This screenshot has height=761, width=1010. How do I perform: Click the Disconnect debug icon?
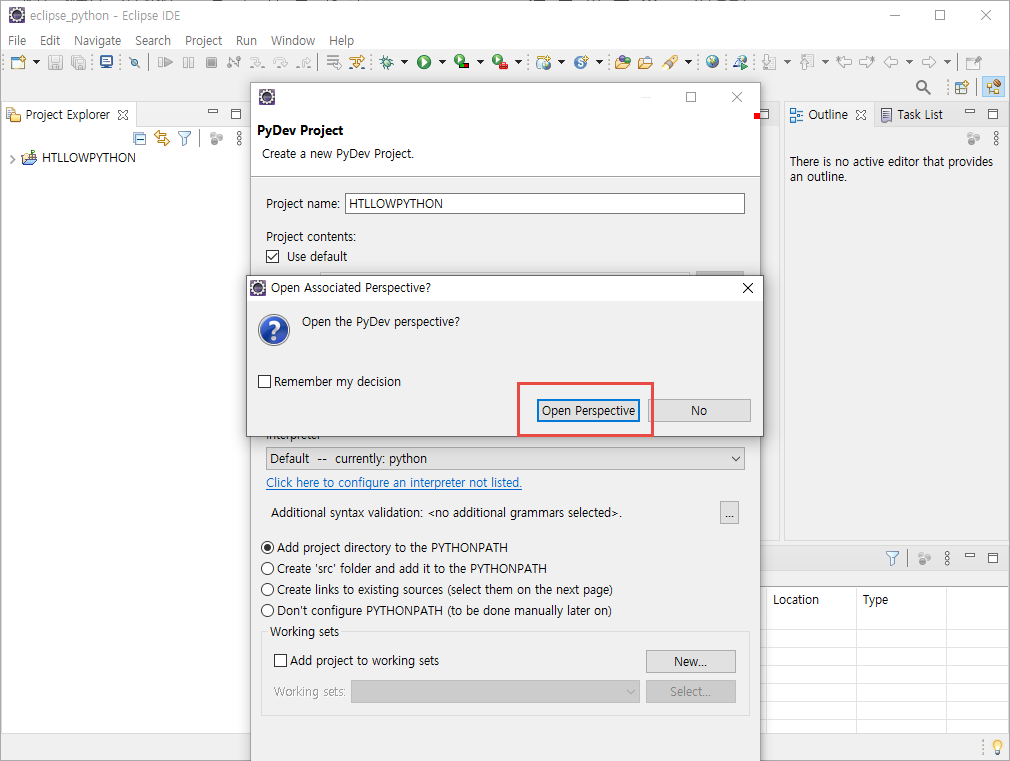[234, 63]
